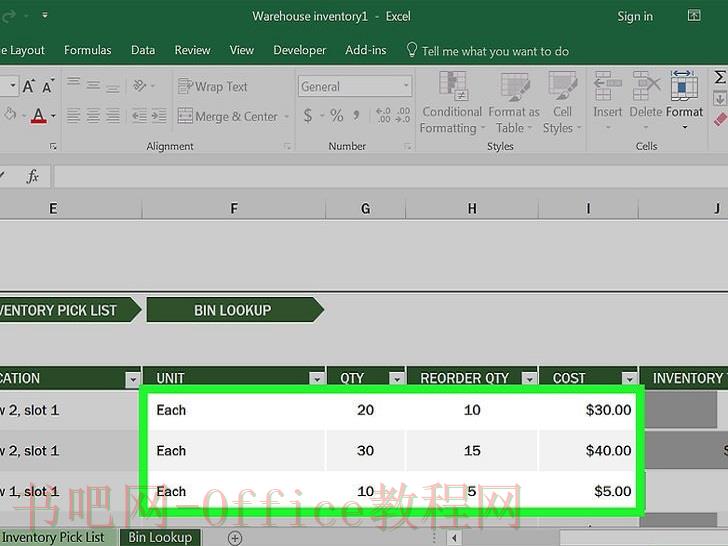Click the Delete cells icon
This screenshot has width=728, height=546.
(646, 86)
